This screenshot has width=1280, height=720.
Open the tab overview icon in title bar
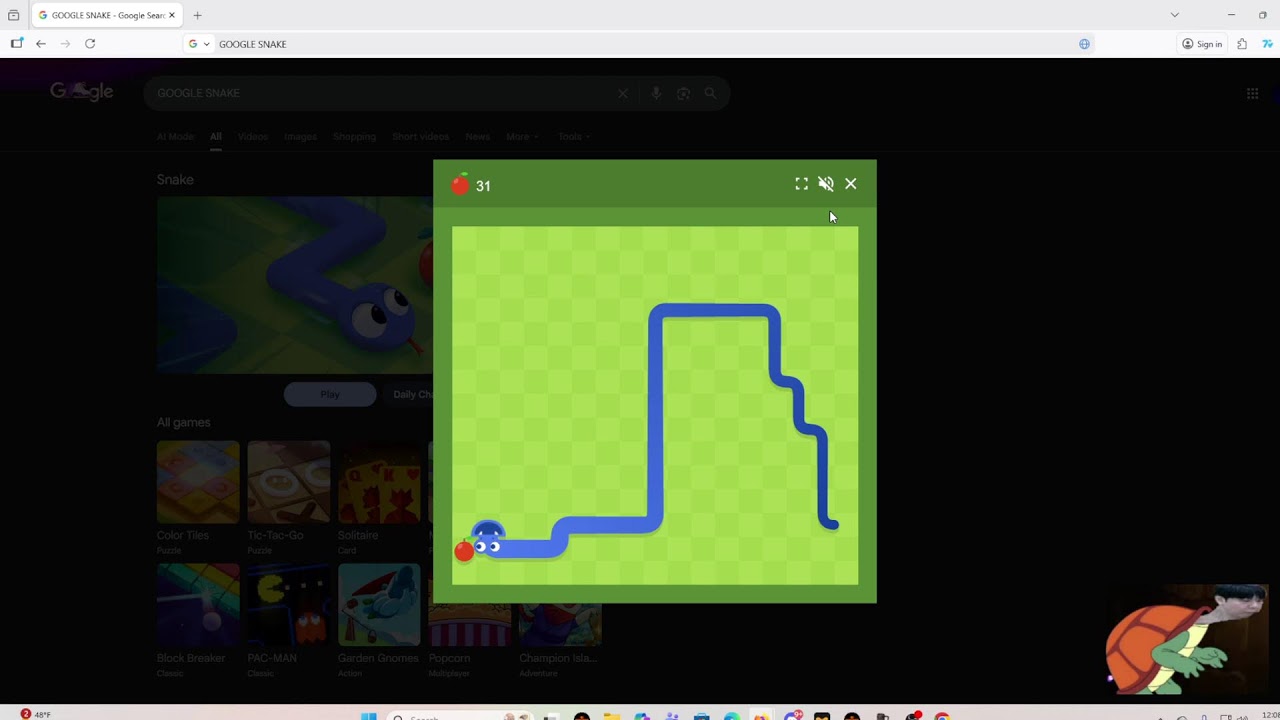click(13, 15)
